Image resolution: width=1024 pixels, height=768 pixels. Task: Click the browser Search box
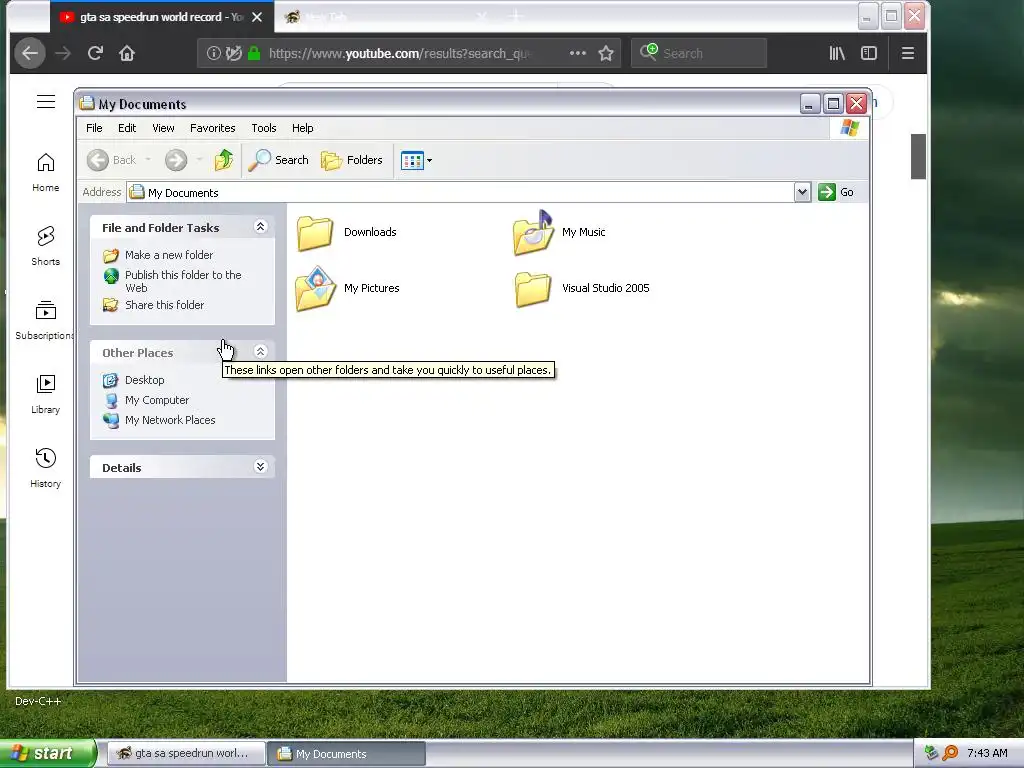699,53
